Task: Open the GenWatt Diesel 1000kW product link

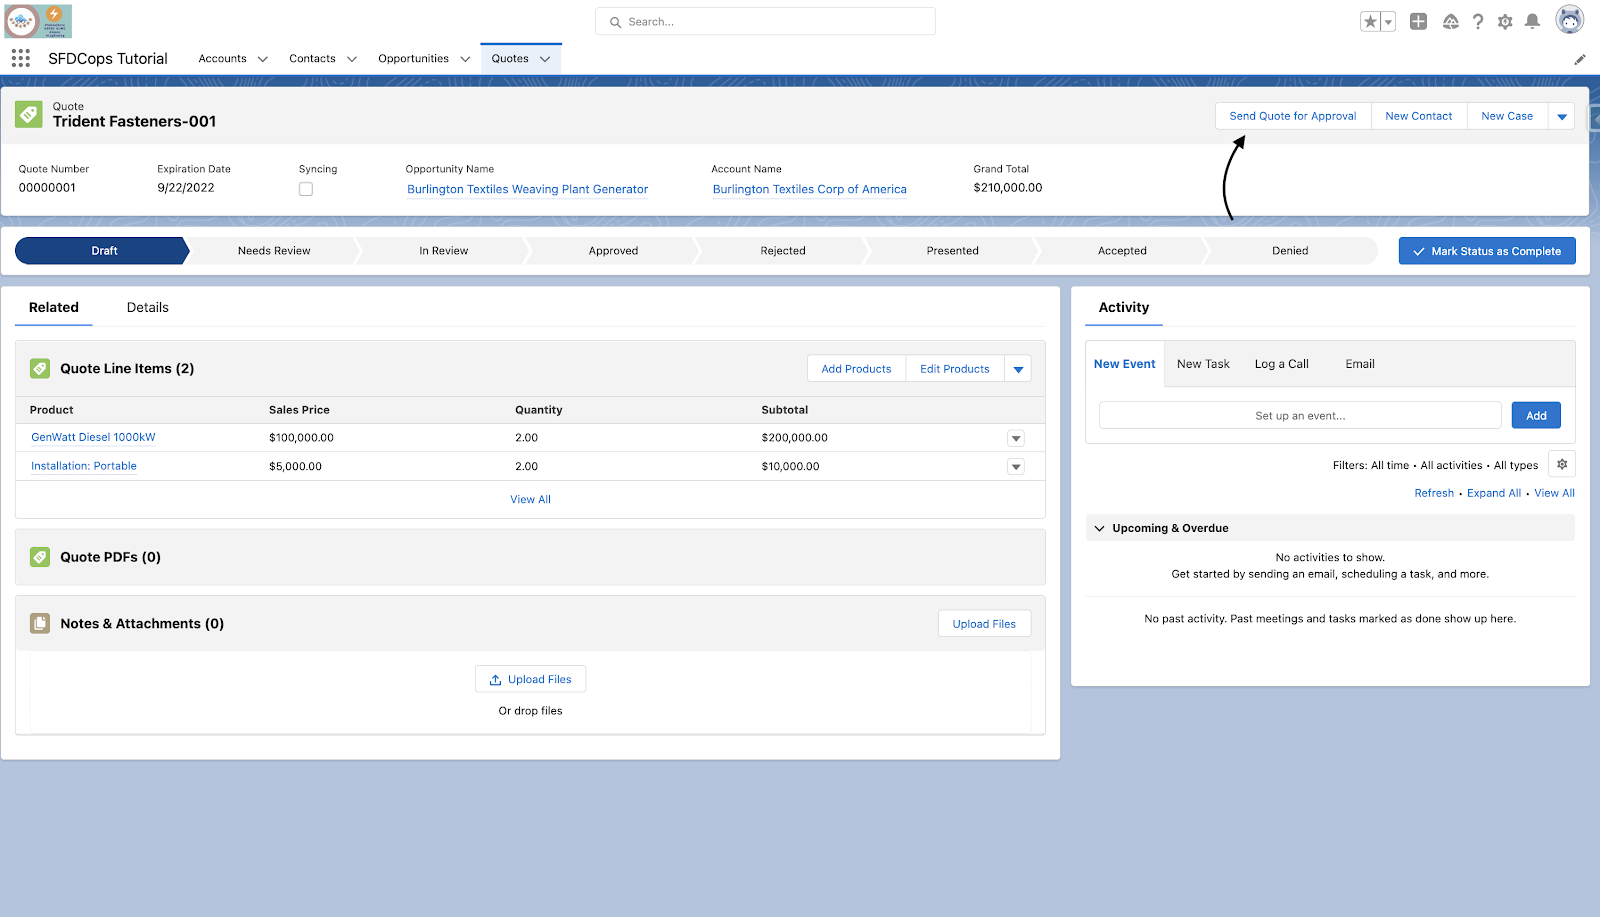Action: coord(93,437)
